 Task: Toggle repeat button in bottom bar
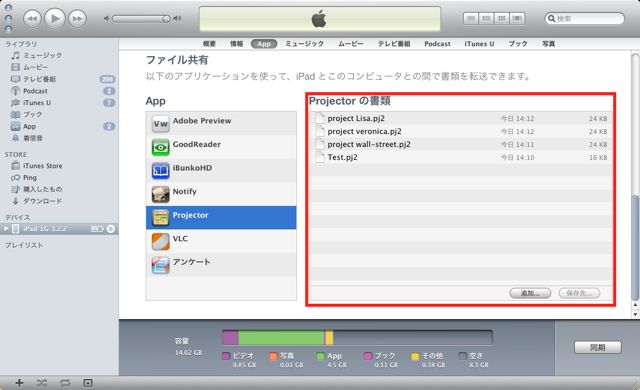tap(65, 383)
